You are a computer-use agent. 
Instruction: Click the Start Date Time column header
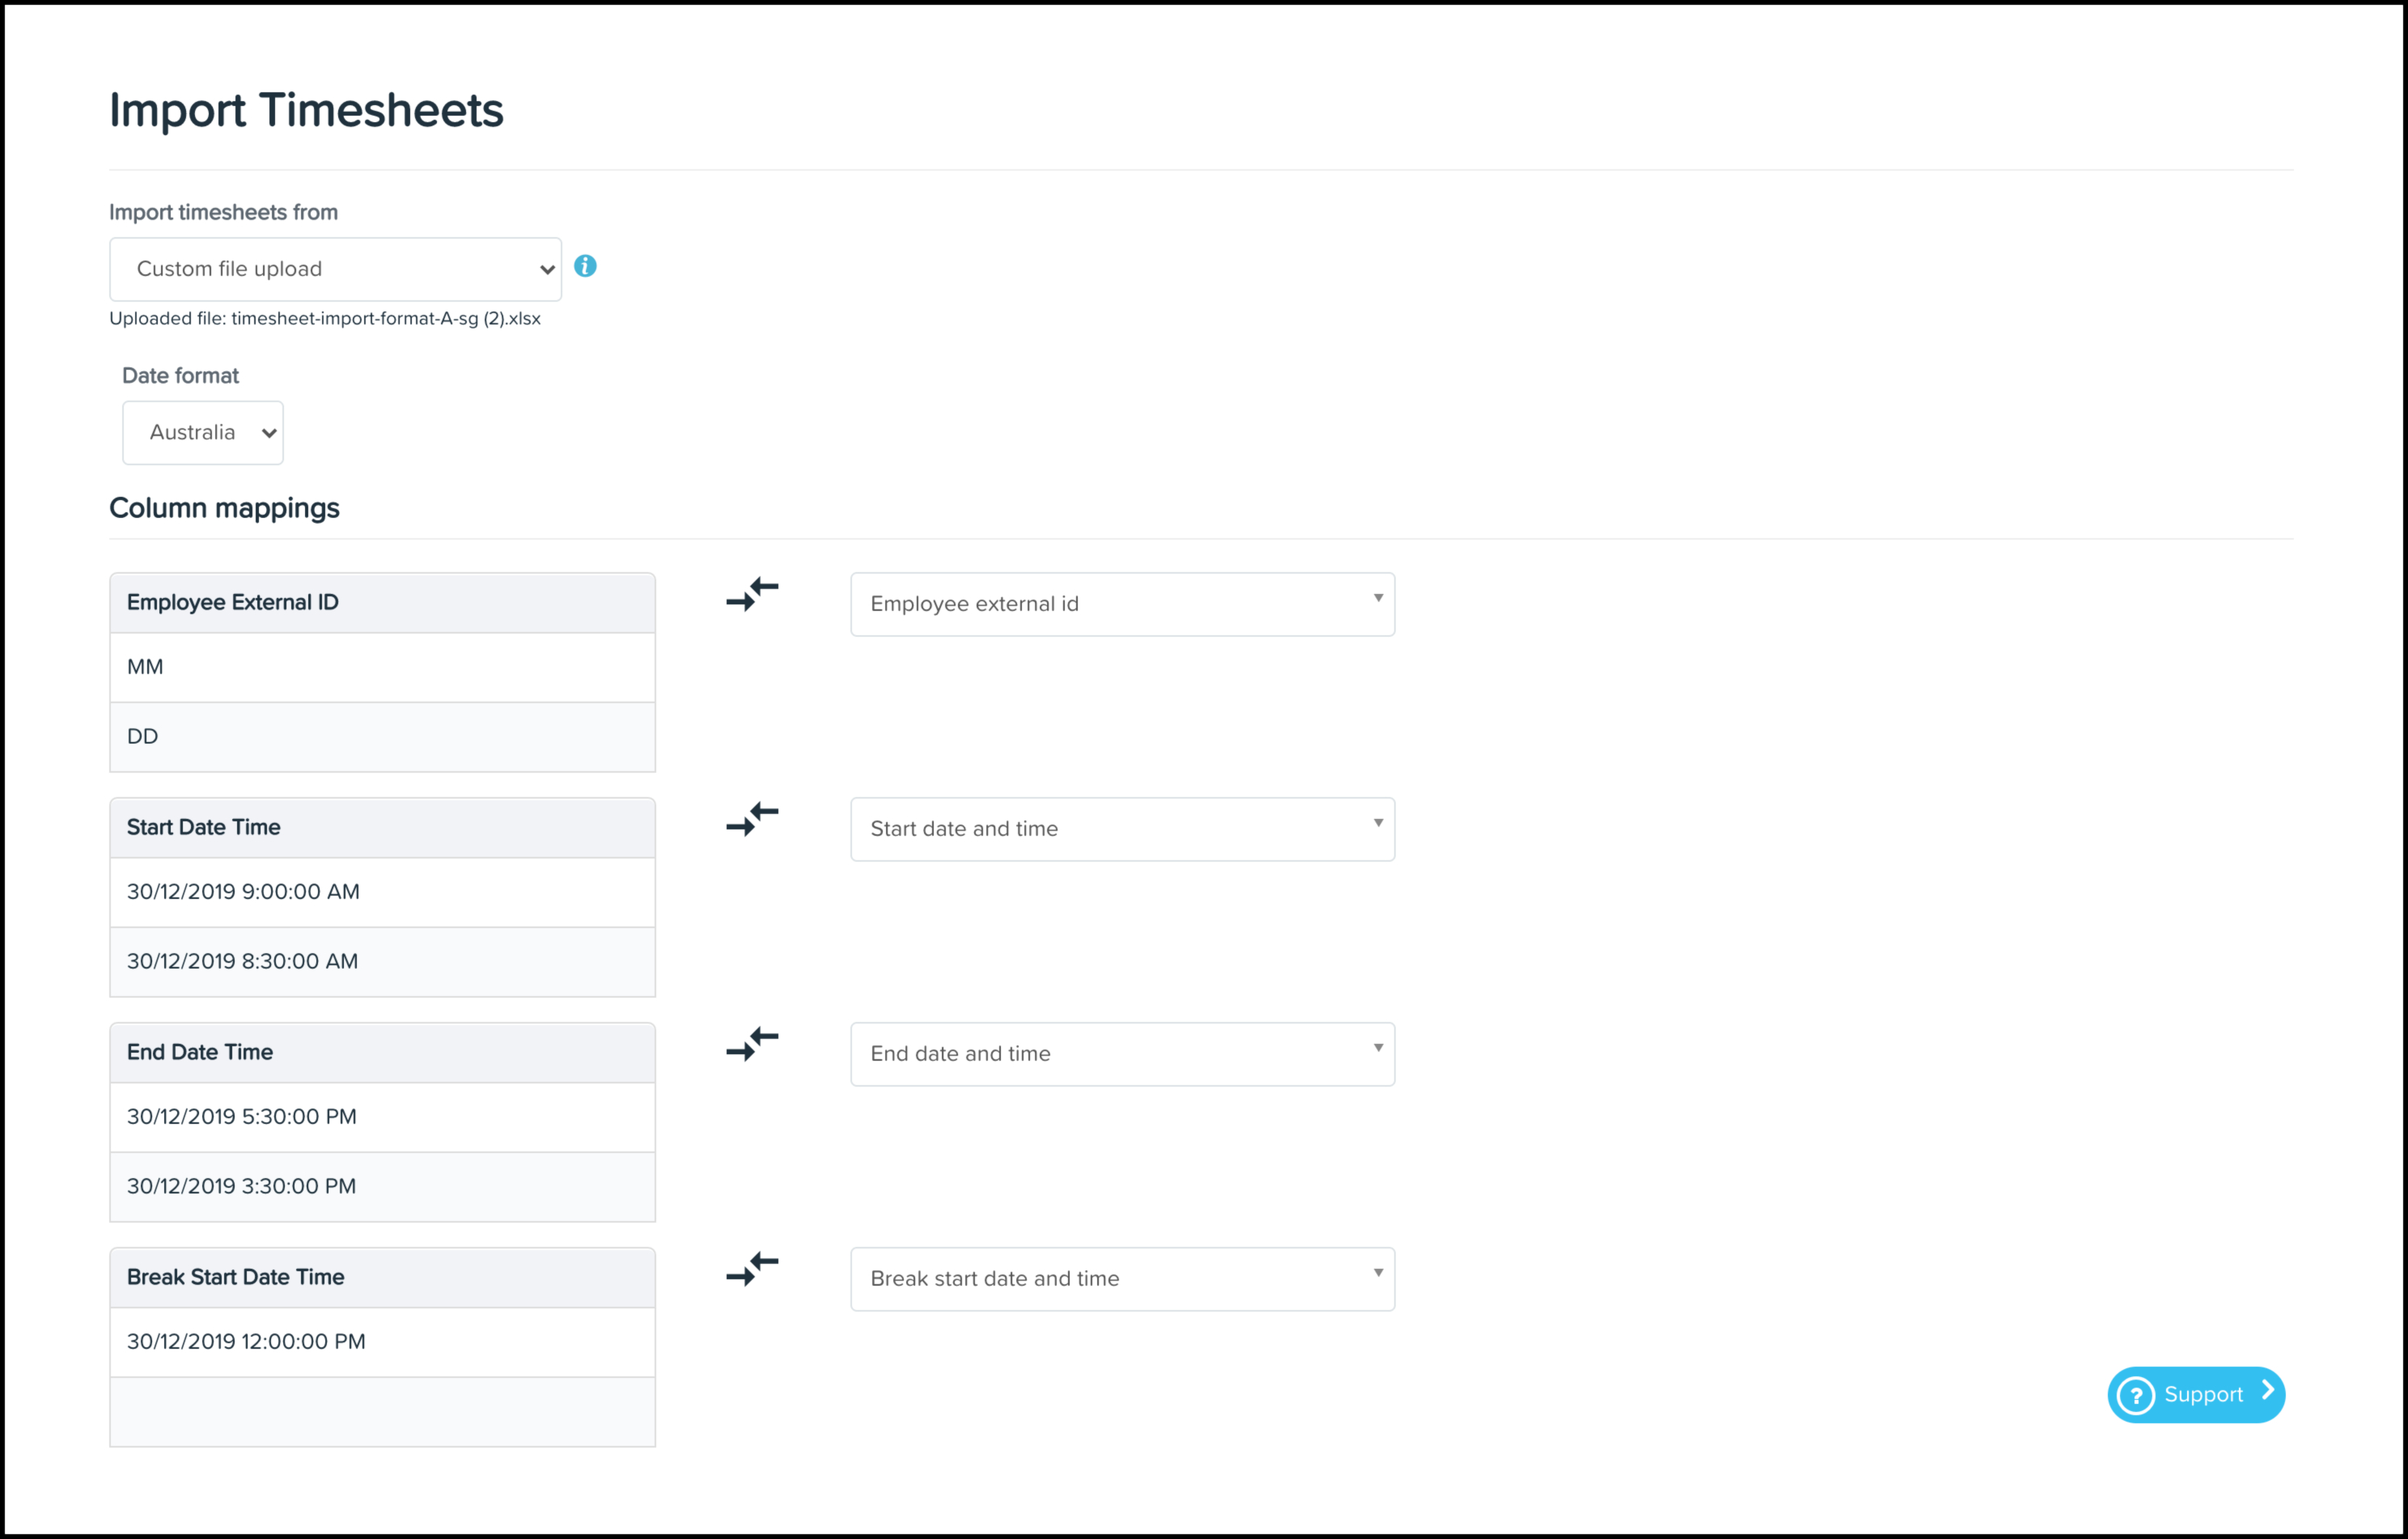[382, 828]
